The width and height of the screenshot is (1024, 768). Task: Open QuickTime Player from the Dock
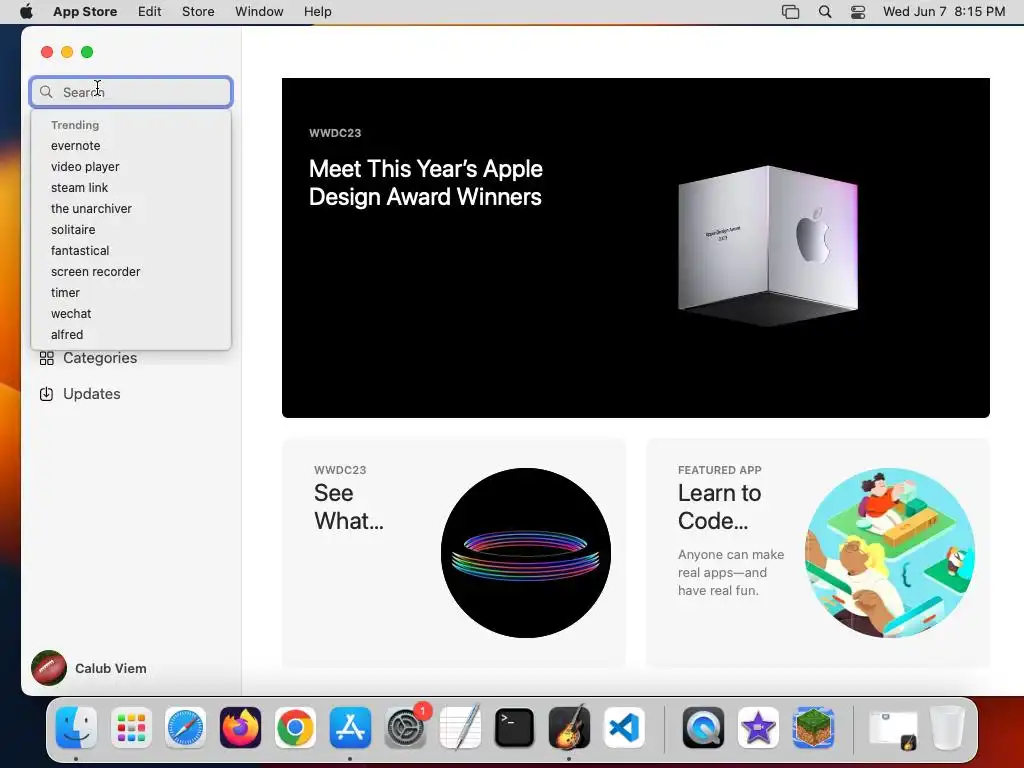[703, 728]
